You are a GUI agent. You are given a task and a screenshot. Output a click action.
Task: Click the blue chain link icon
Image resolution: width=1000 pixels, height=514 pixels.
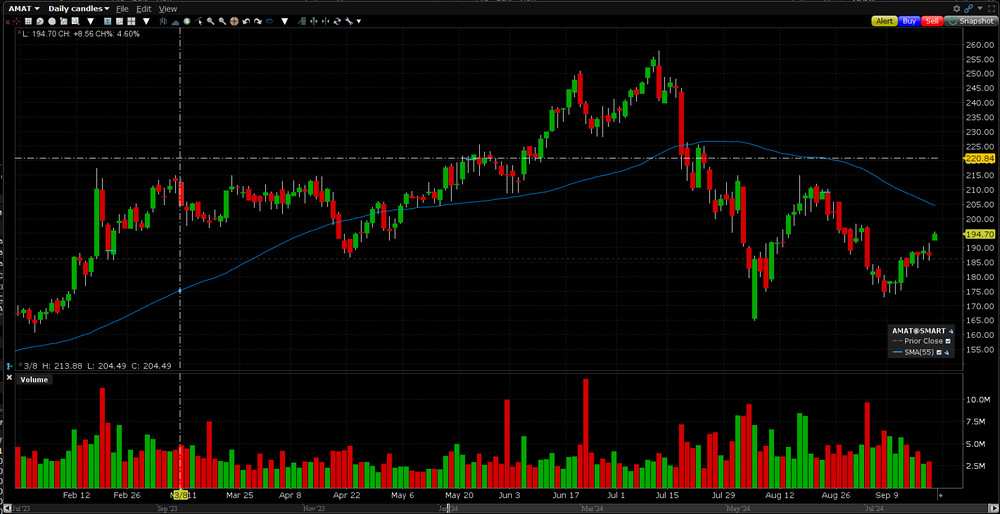pos(968,8)
